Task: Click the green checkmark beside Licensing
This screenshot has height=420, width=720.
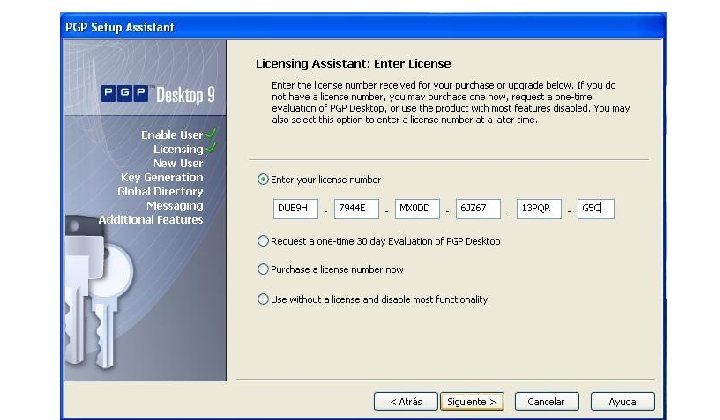Action: tap(211, 148)
